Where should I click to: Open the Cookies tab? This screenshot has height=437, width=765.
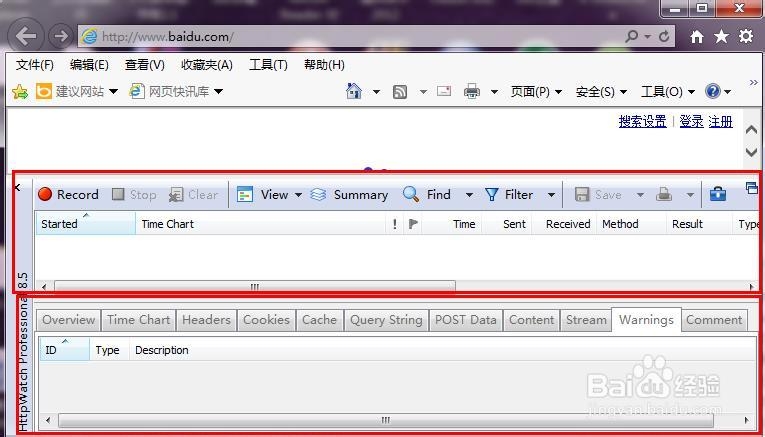coord(266,320)
